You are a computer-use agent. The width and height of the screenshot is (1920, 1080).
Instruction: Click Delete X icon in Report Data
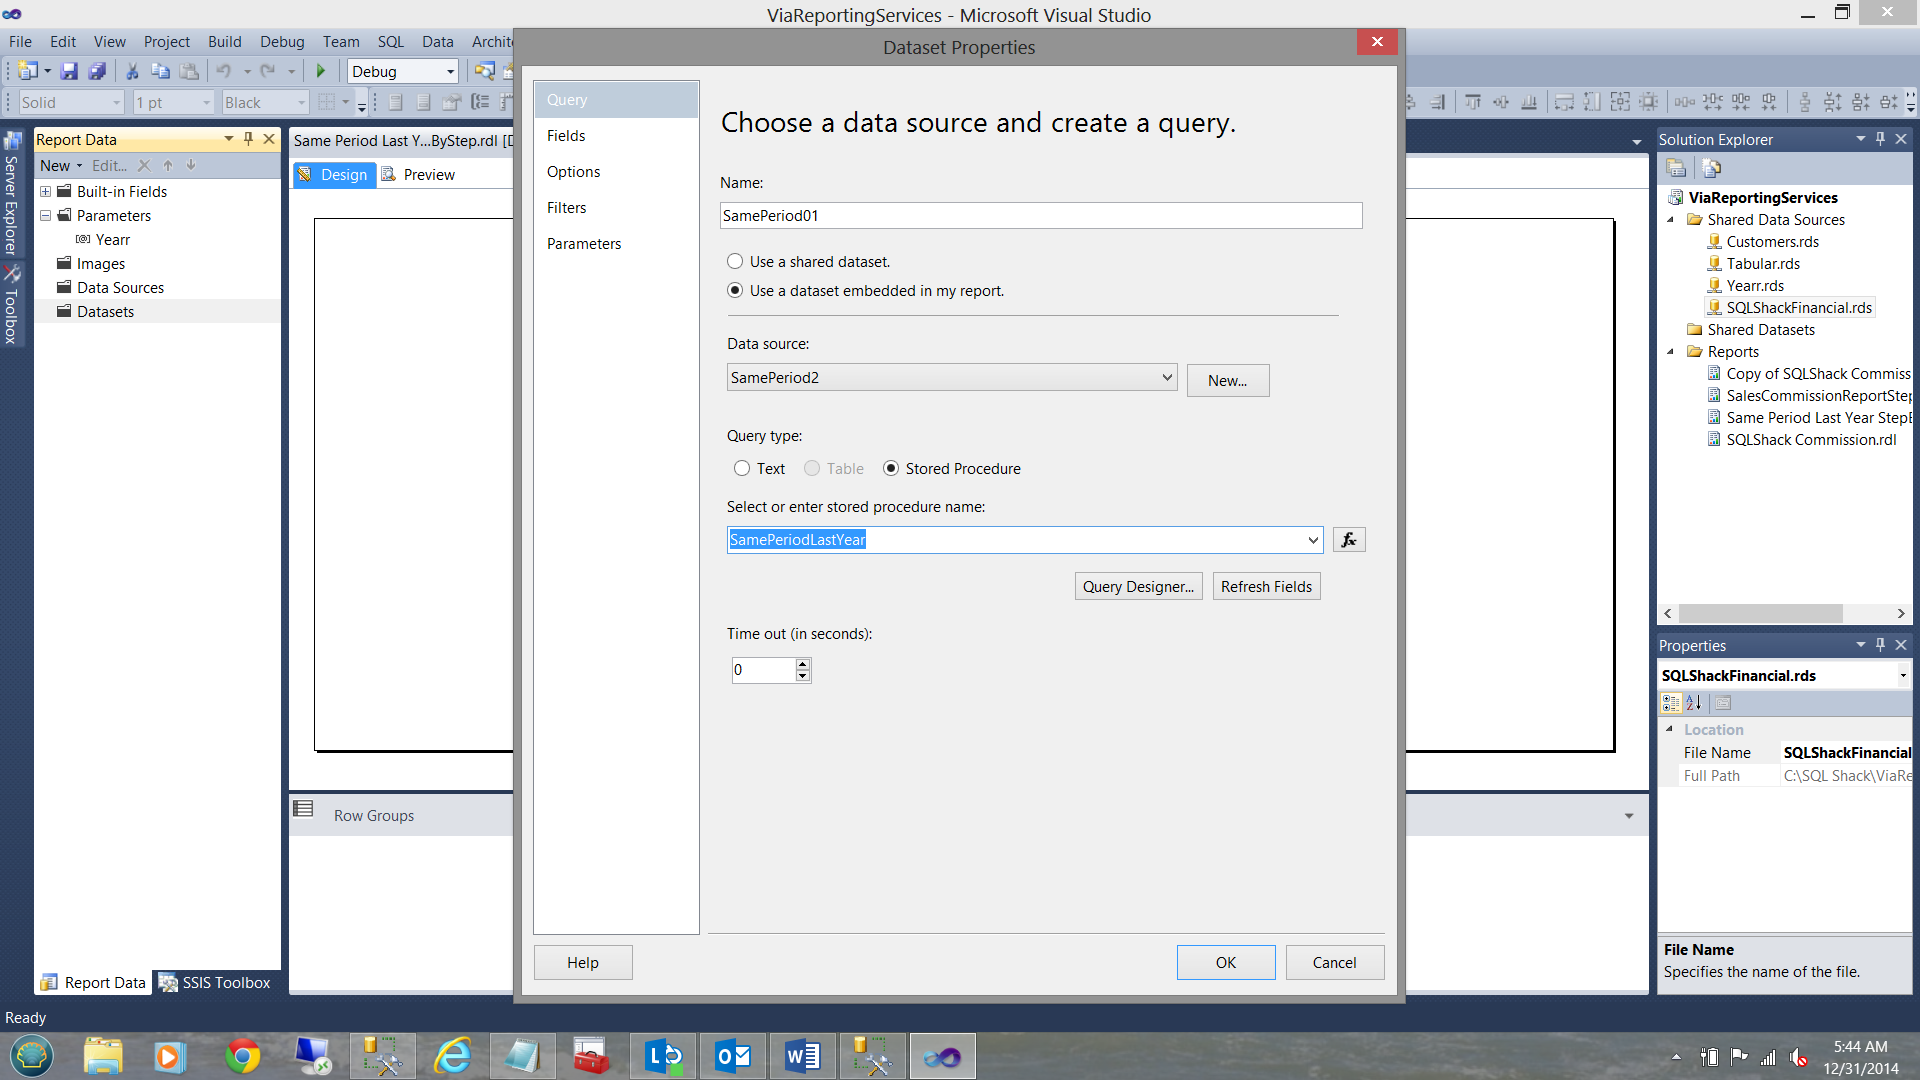tap(144, 166)
